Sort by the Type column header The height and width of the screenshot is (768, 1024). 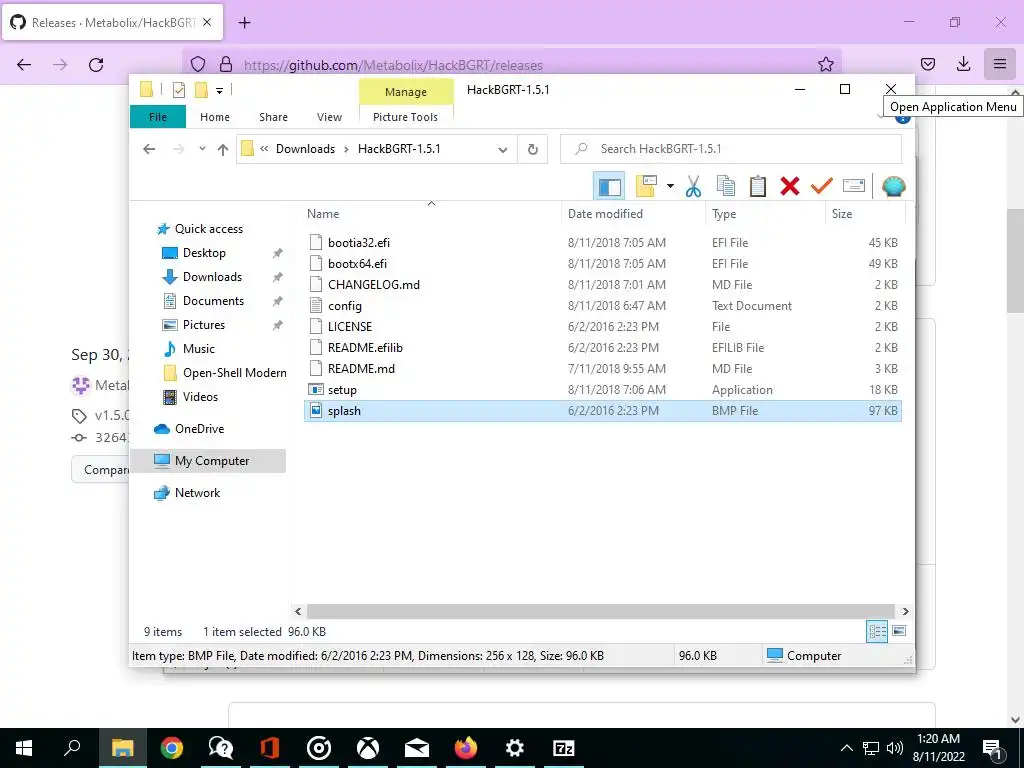[x=765, y=214]
